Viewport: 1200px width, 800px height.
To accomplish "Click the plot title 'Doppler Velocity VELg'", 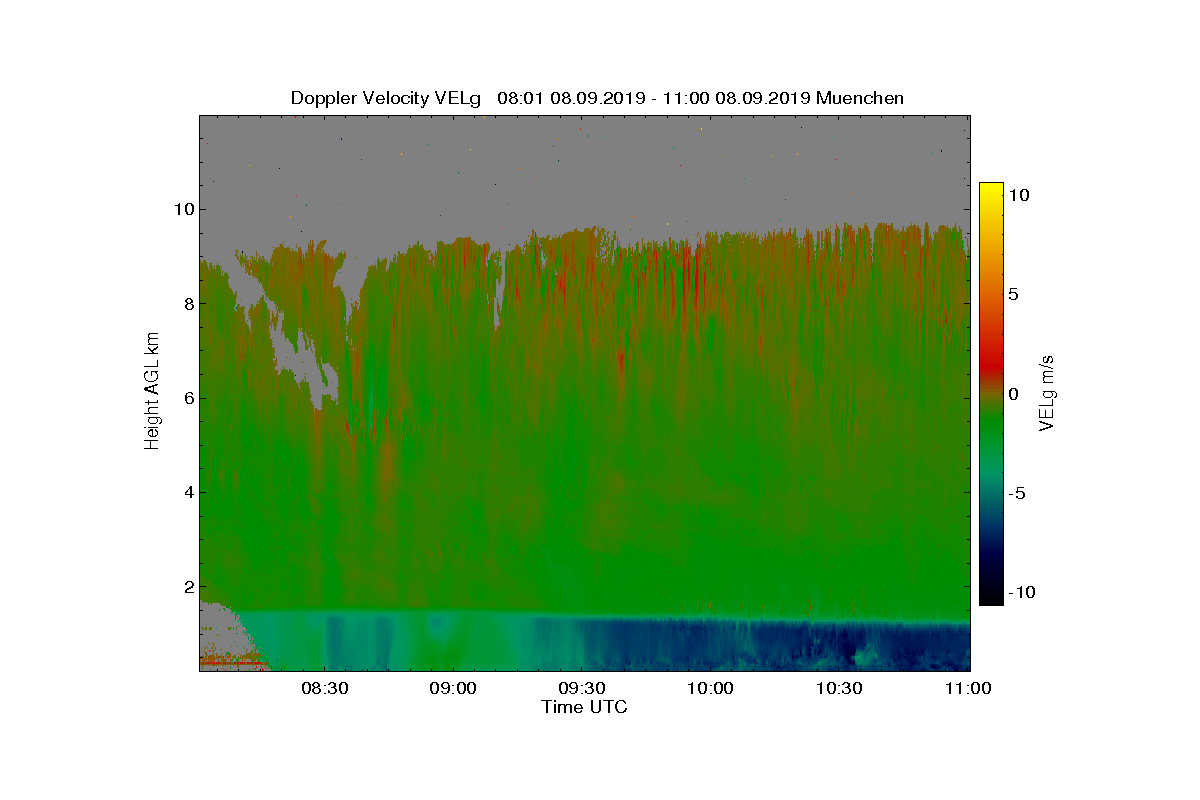I will [x=385, y=98].
